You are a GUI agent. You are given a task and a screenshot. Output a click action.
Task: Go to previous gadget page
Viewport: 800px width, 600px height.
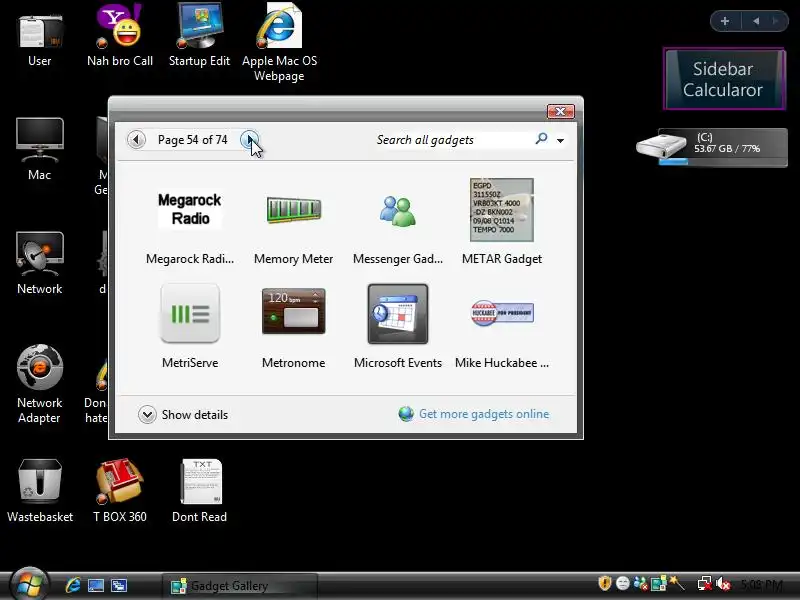(x=136, y=139)
